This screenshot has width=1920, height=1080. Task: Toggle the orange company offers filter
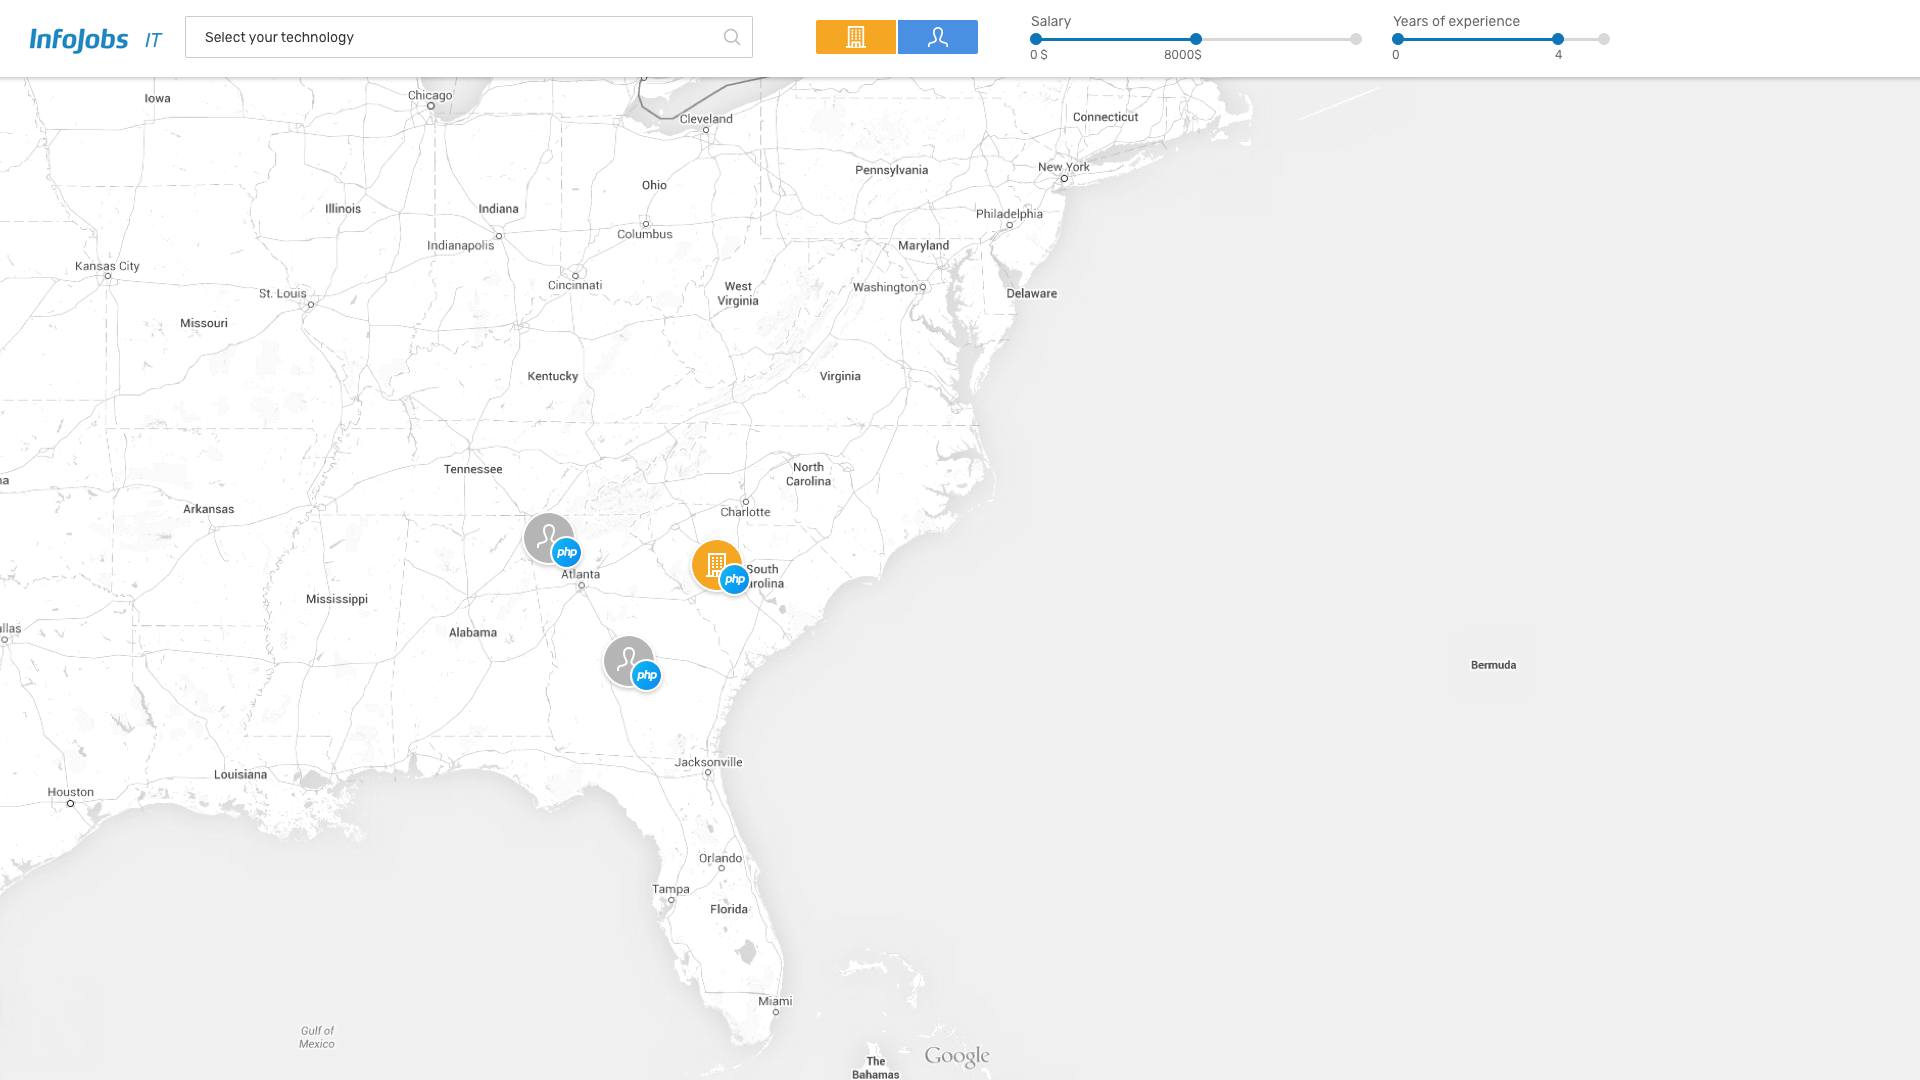click(855, 37)
